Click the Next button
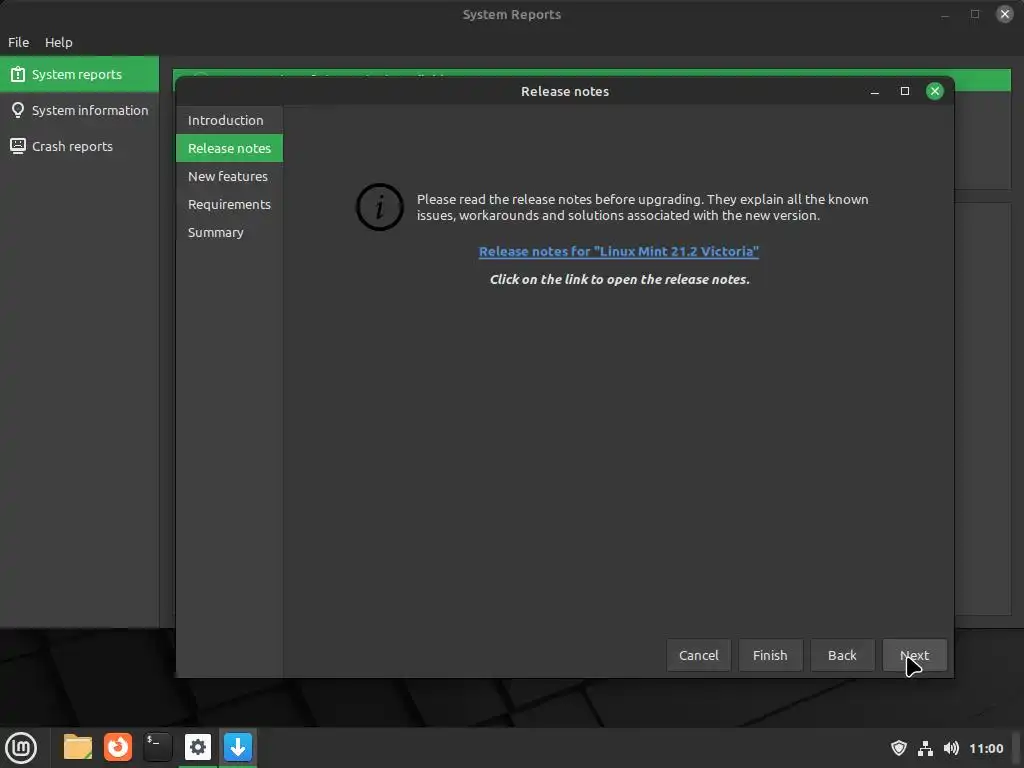The height and width of the screenshot is (768, 1024). (914, 655)
